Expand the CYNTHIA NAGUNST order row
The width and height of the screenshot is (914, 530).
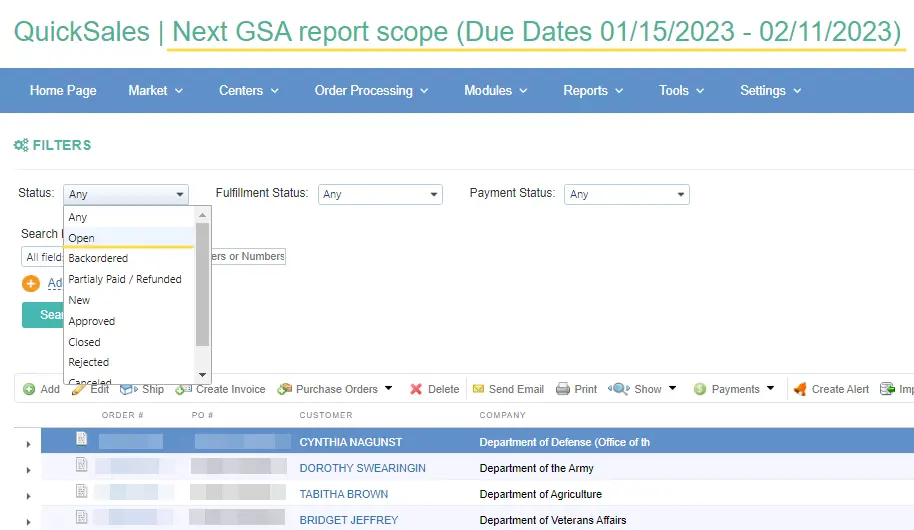[x=28, y=444]
